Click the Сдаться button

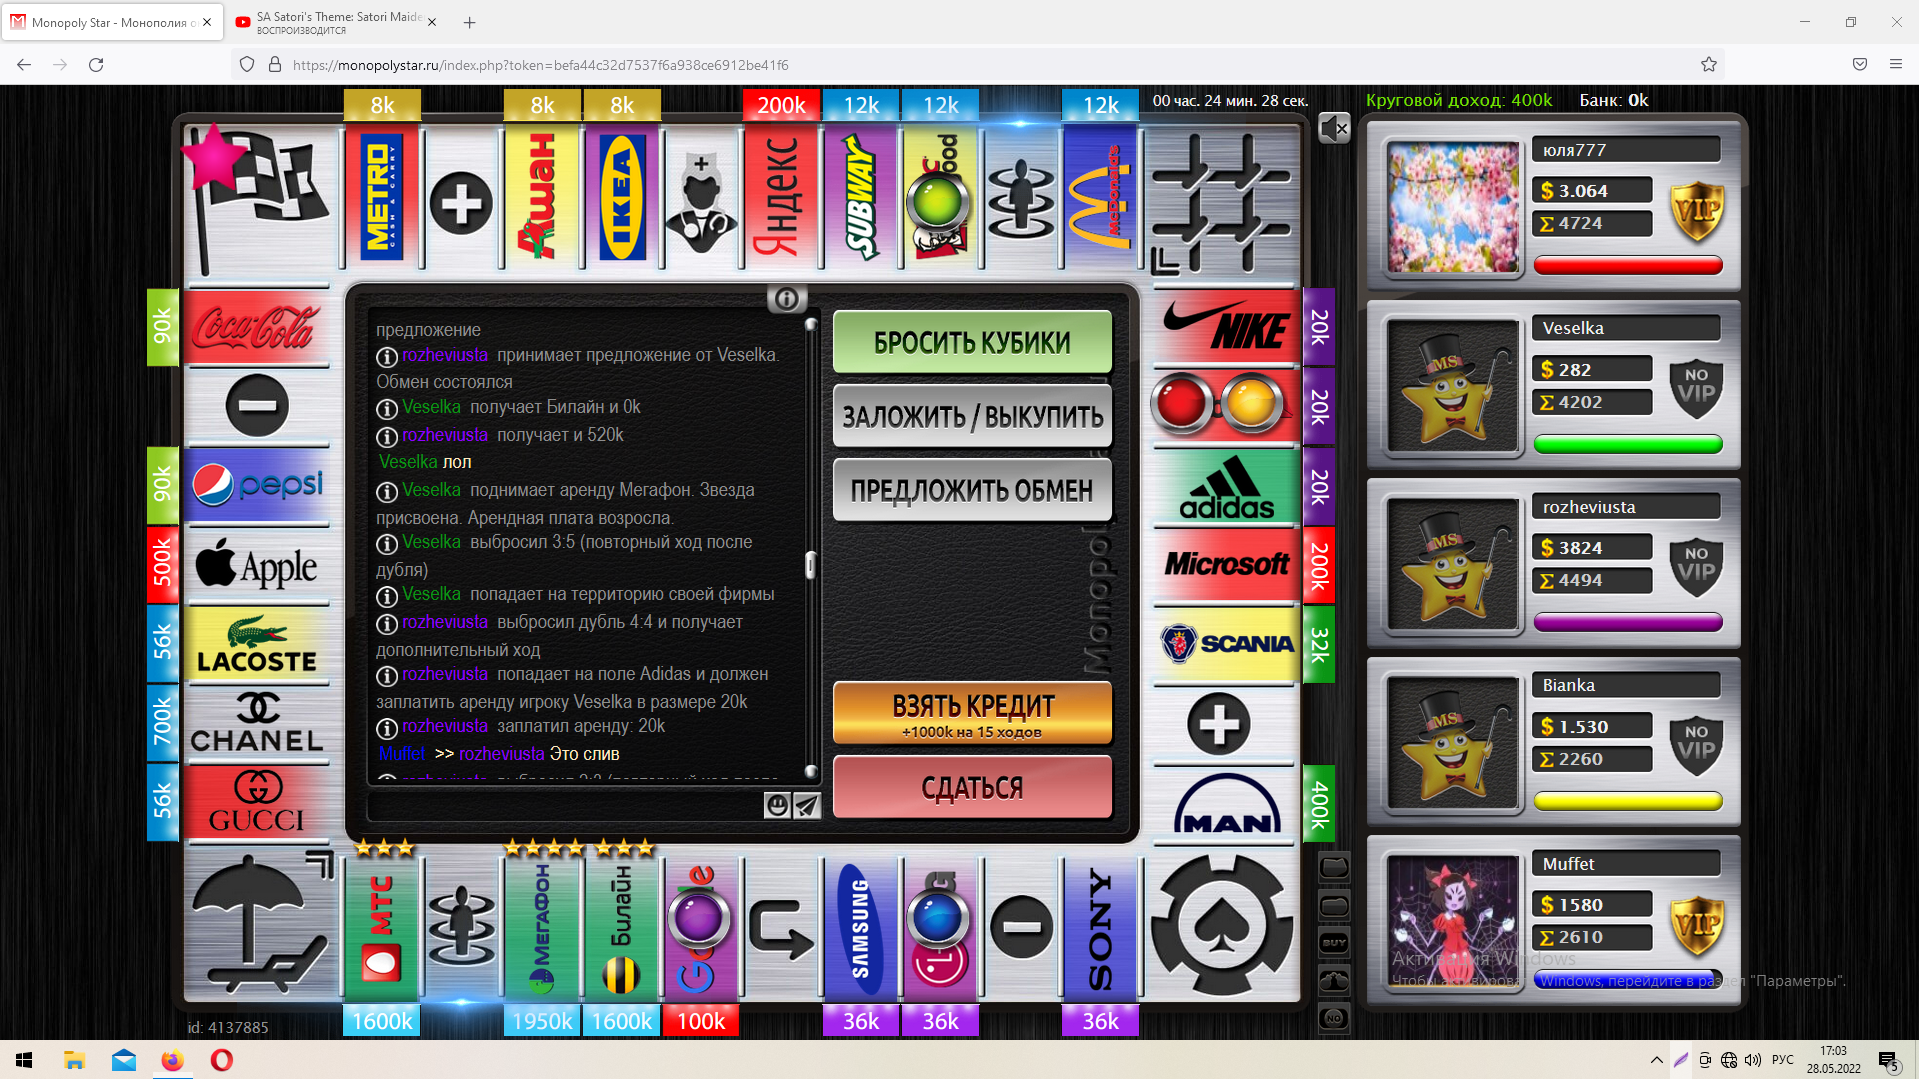point(972,787)
